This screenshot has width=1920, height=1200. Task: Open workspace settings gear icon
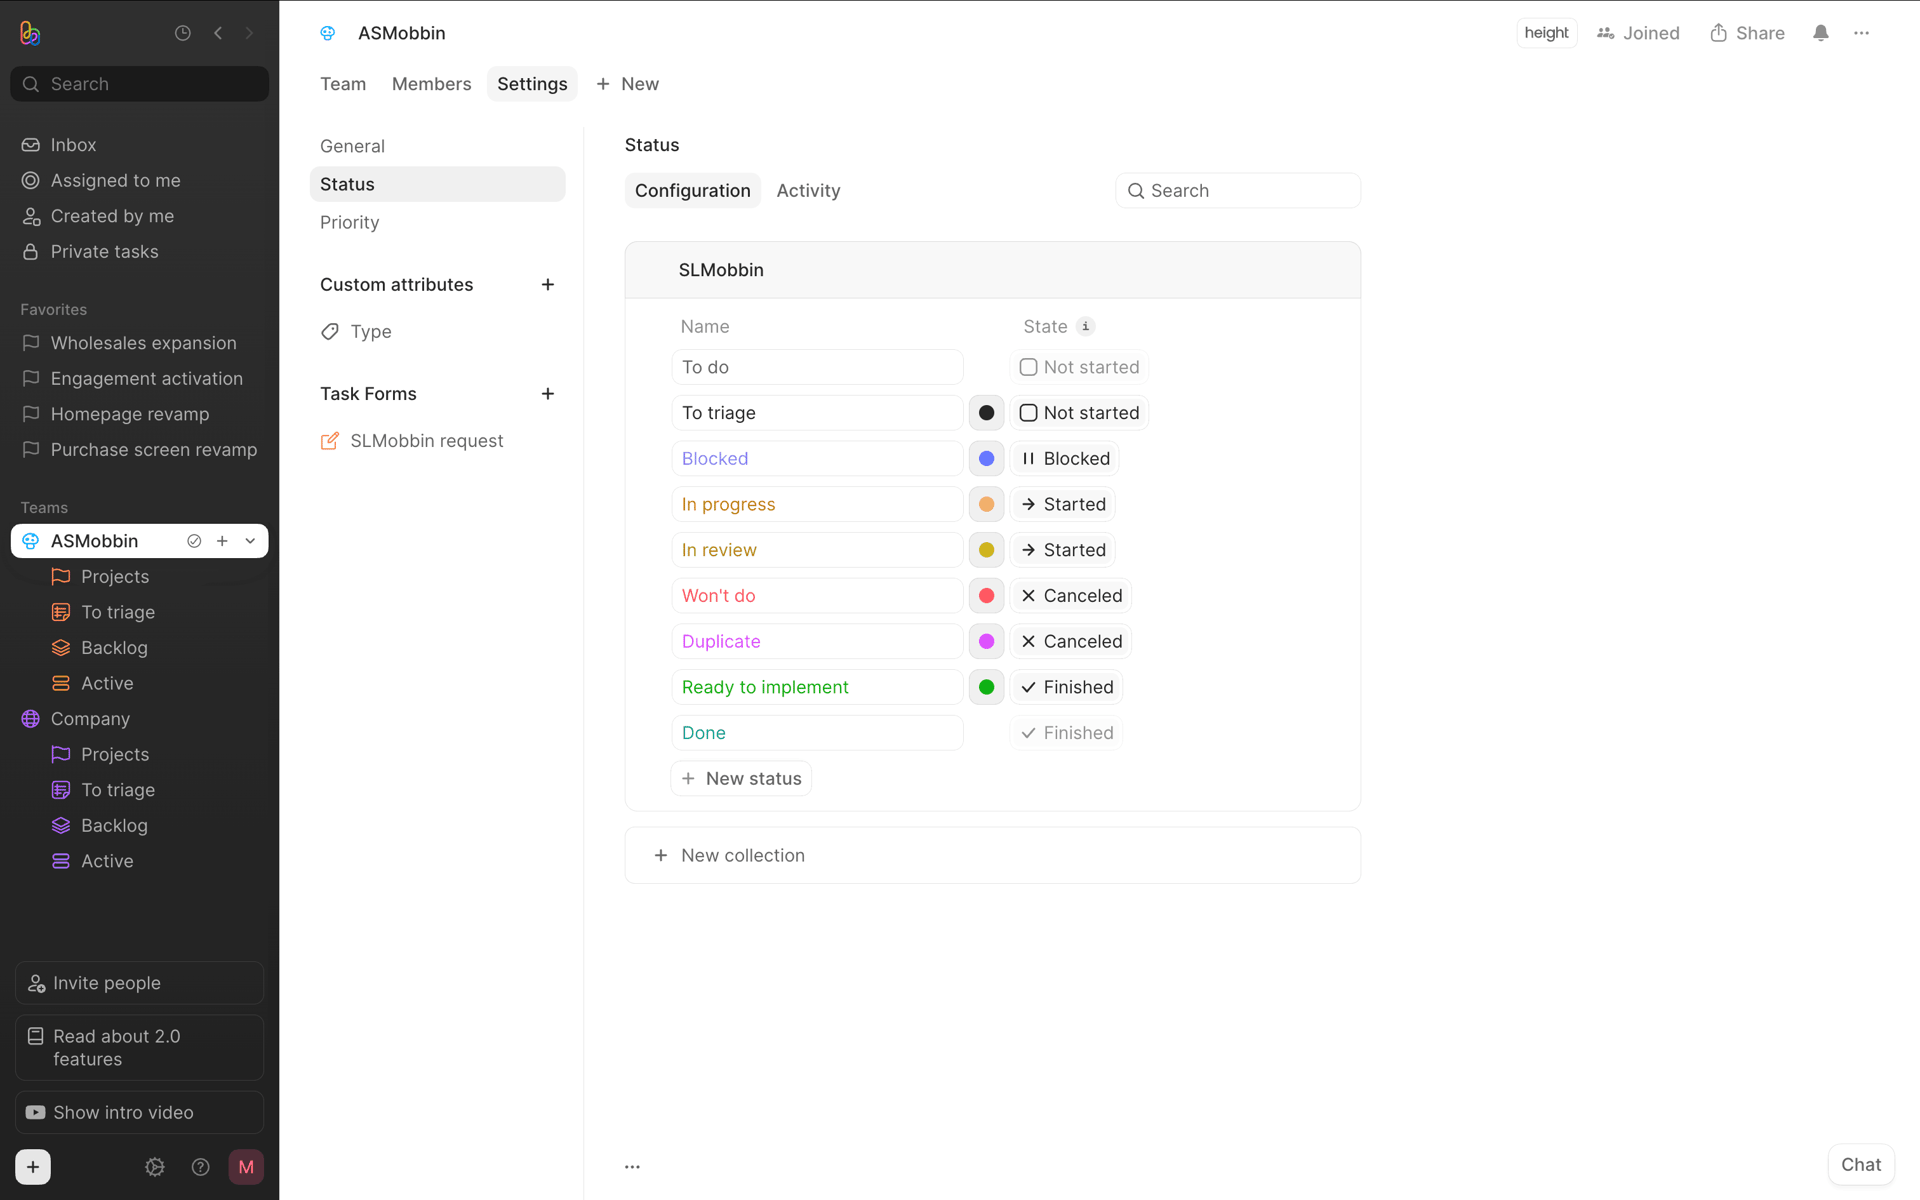tap(155, 1167)
